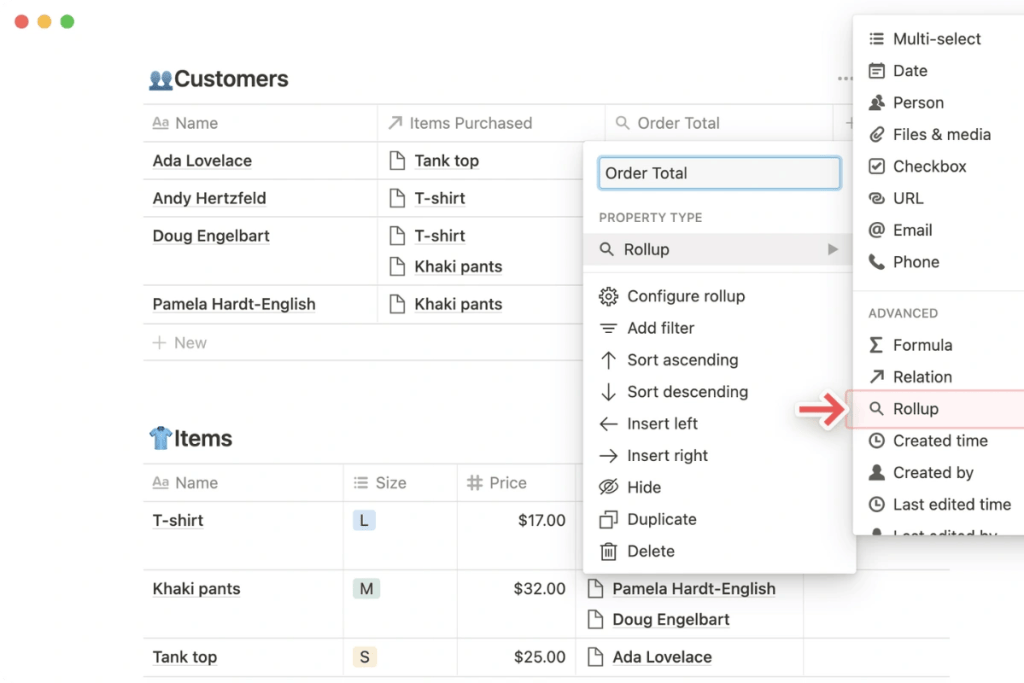Click the Items database shirt icon
Viewport: 1024px width, 683px height.
coord(160,438)
